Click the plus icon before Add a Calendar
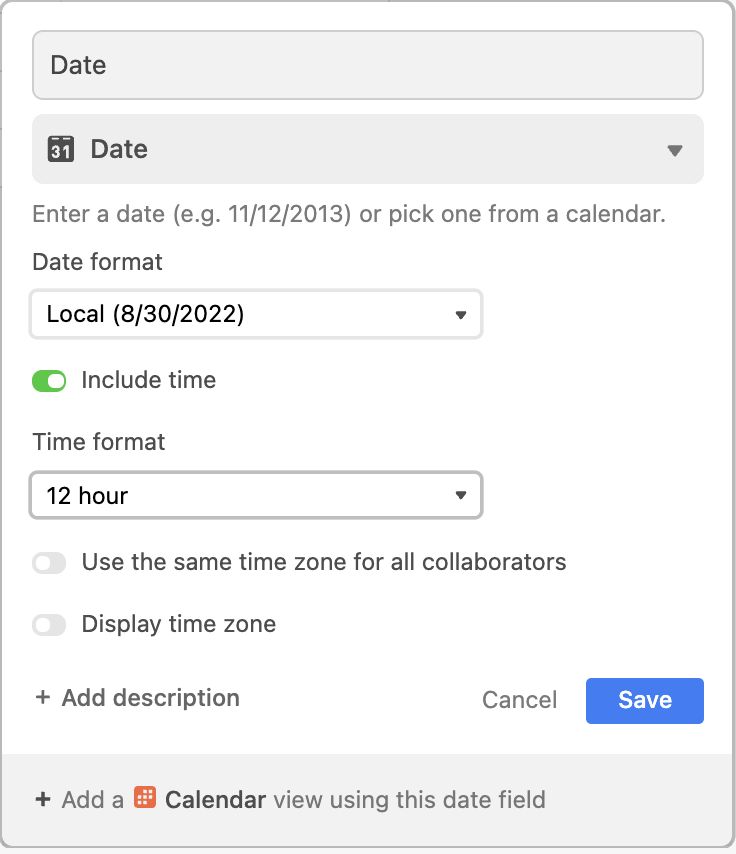The height and width of the screenshot is (854, 736). click(42, 800)
